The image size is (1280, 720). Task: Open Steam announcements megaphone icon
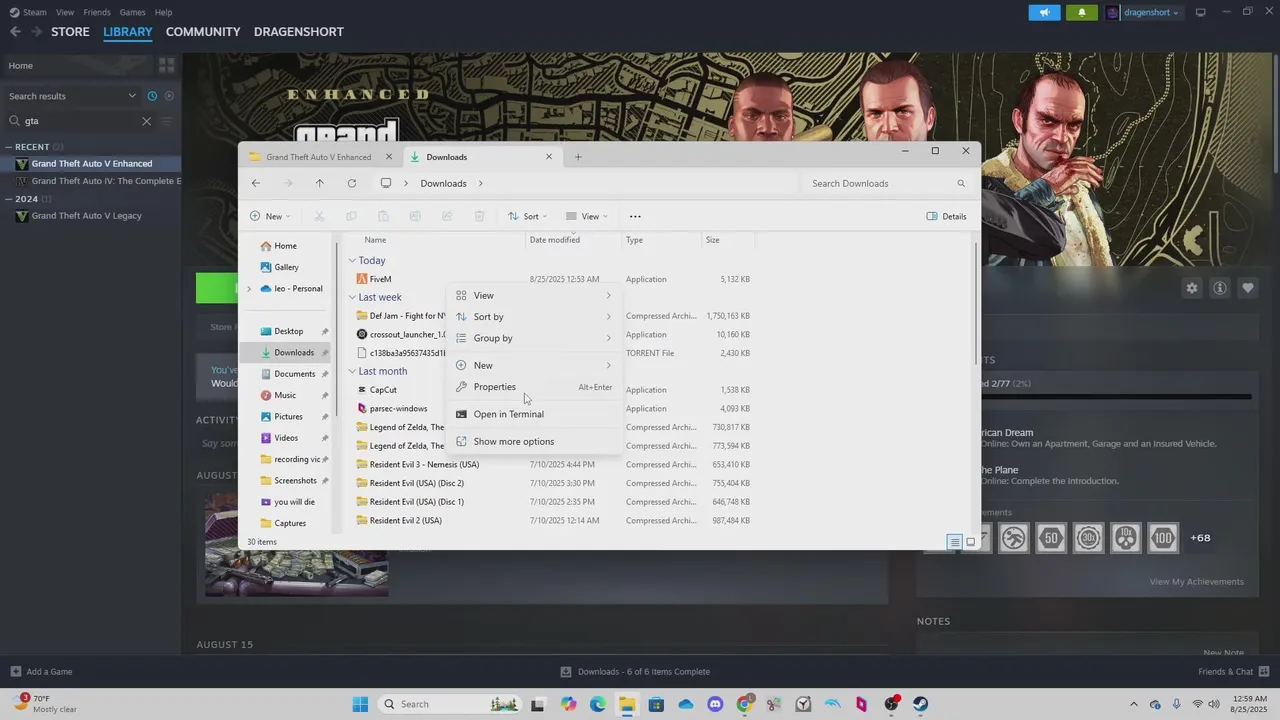tap(1044, 13)
